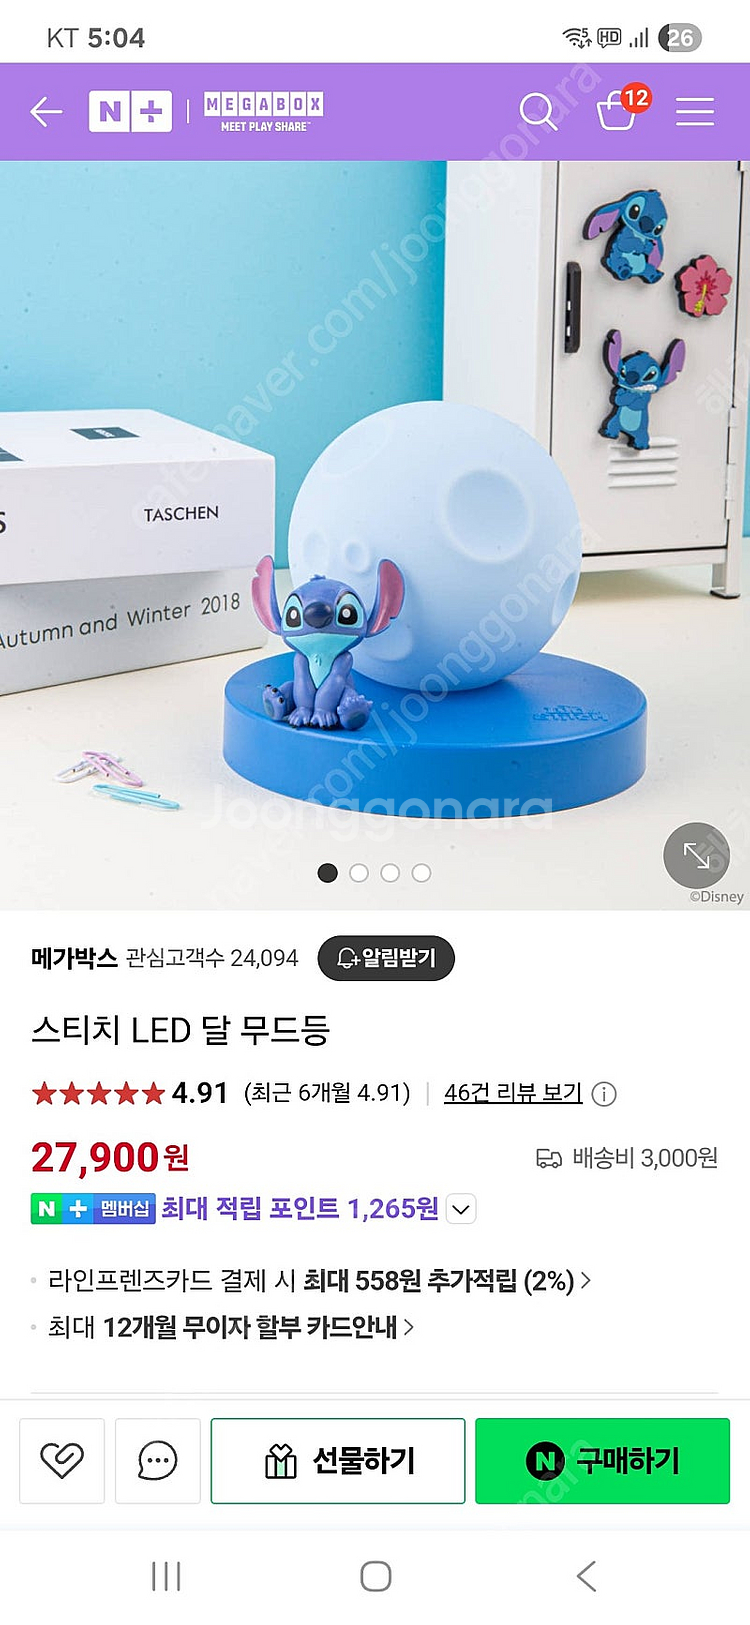Image resolution: width=750 pixels, height=1625 pixels.
Task: Expand product image with fullscreen arrow icon
Action: pyautogui.click(x=696, y=855)
